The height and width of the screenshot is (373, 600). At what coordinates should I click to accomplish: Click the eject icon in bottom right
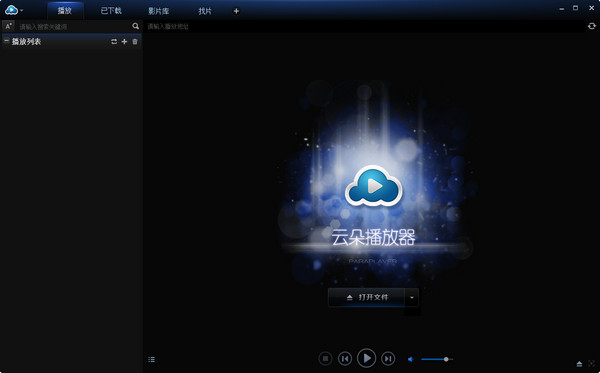click(579, 363)
